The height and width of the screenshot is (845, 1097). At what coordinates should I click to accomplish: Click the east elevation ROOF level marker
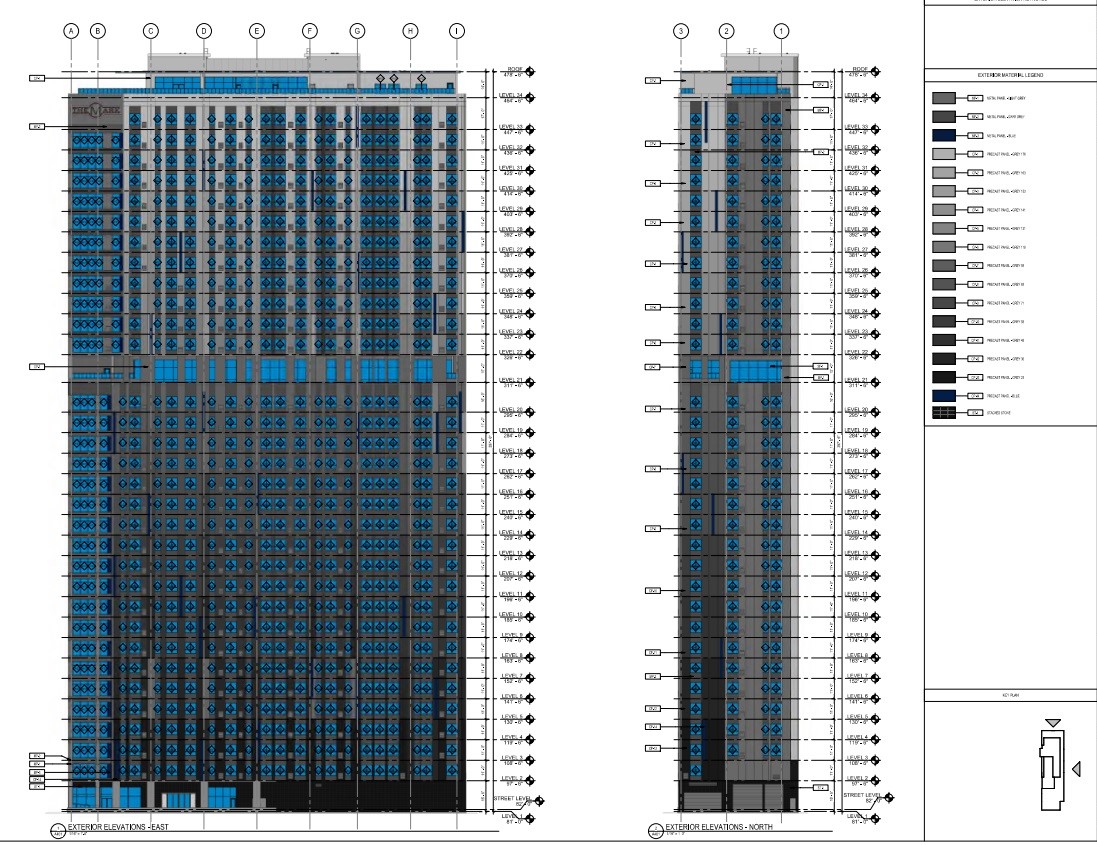tap(530, 72)
